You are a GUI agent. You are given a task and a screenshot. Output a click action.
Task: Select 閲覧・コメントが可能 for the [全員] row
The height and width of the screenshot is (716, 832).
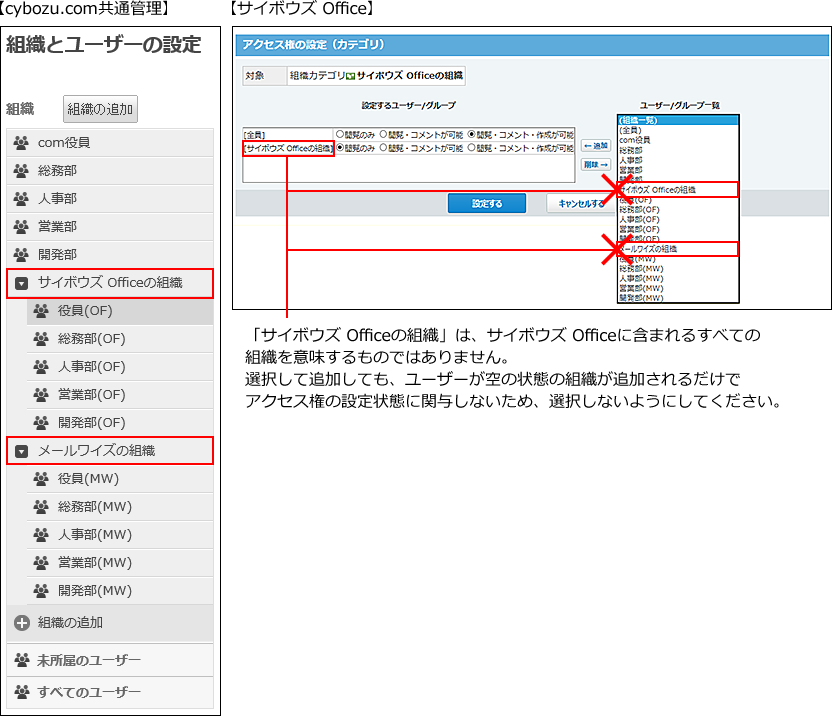coord(384,134)
